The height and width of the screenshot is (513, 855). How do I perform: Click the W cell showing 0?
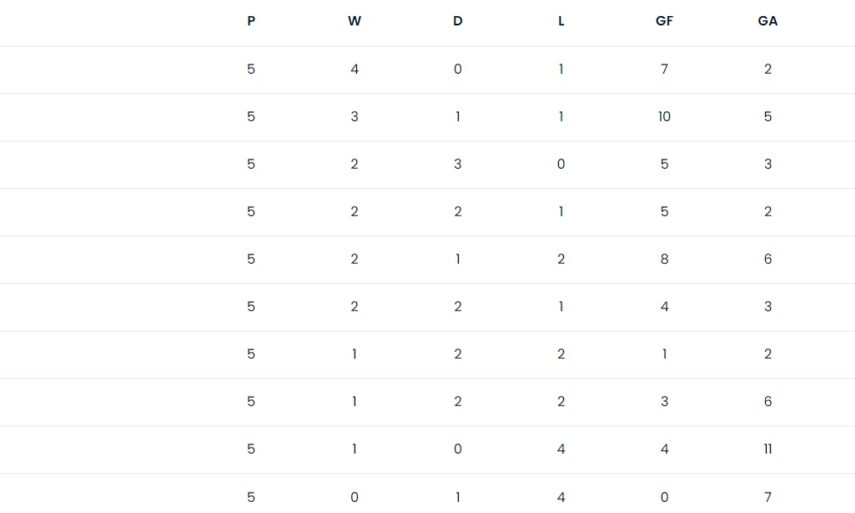click(354, 497)
